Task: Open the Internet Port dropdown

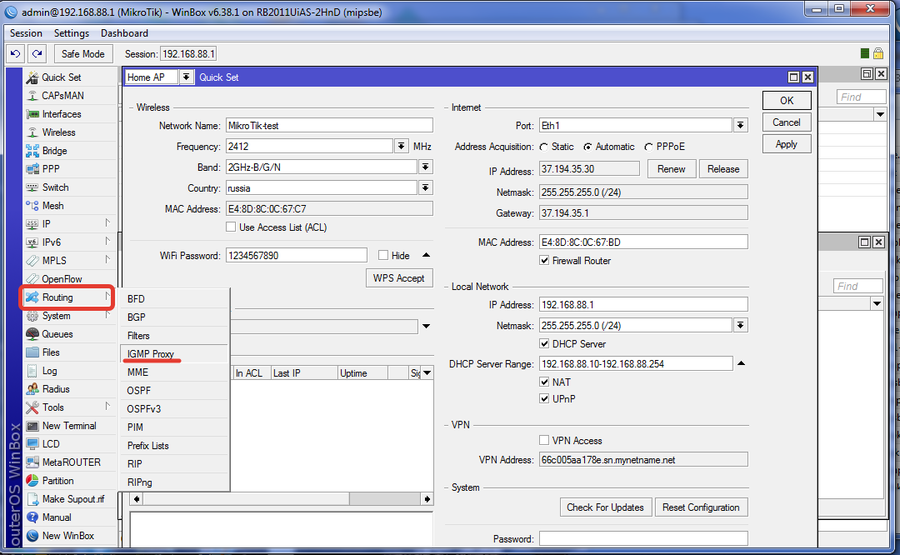Action: (740, 125)
